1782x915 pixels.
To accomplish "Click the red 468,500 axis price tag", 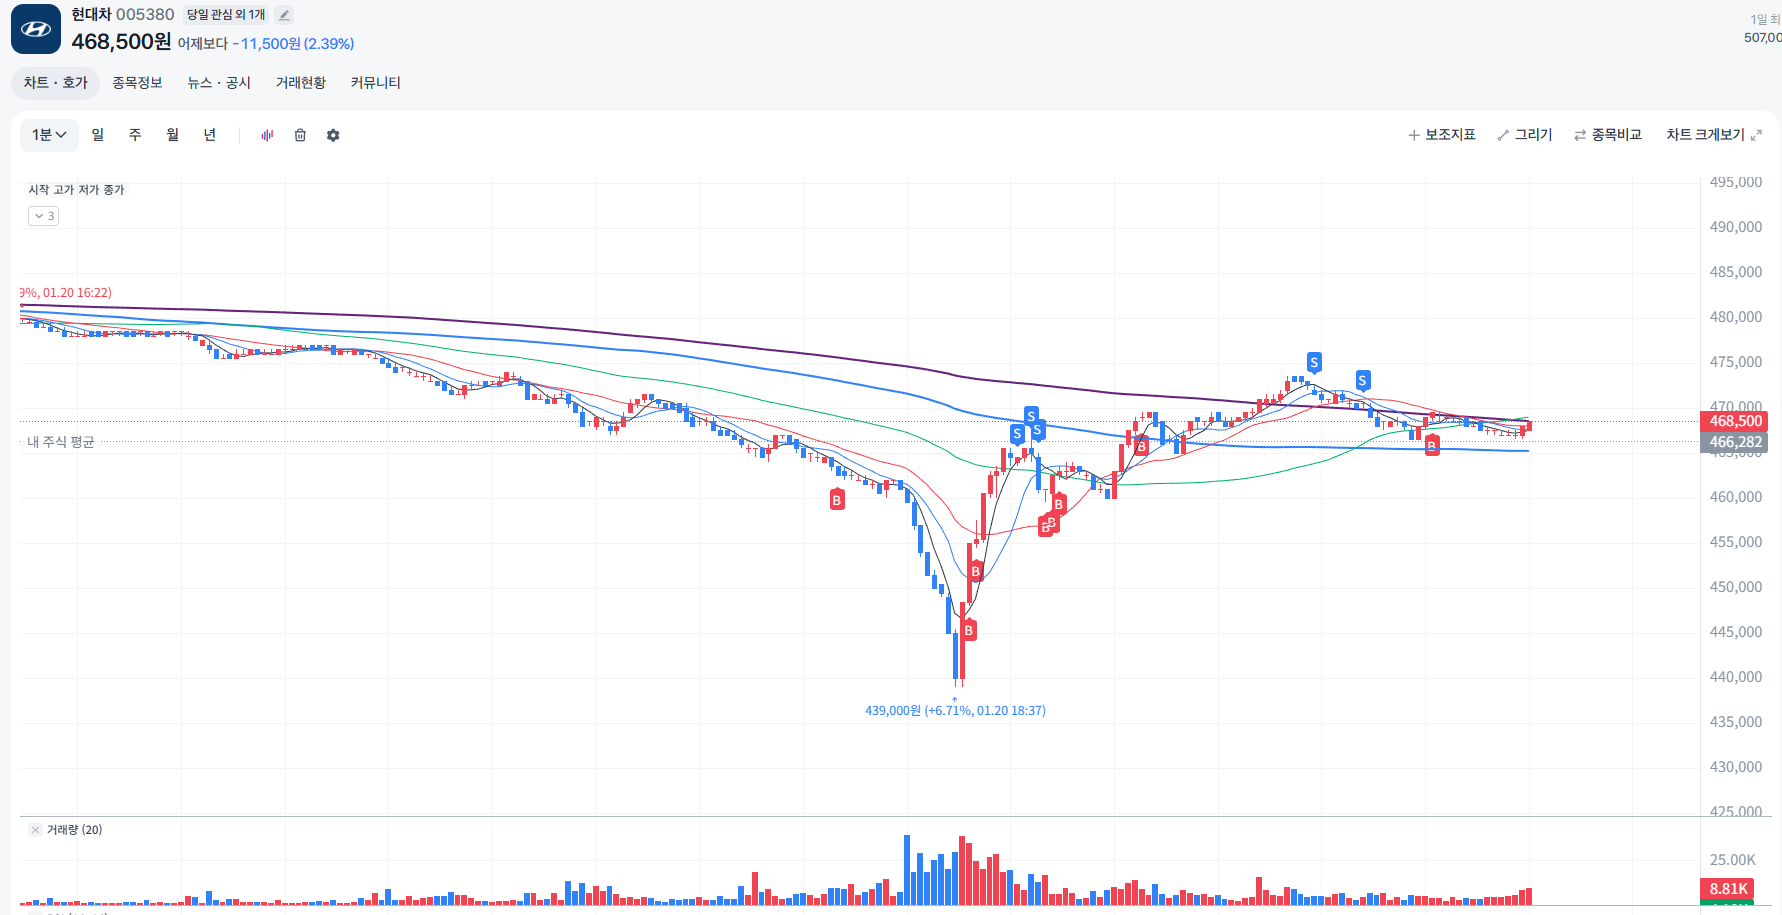I will point(1735,421).
